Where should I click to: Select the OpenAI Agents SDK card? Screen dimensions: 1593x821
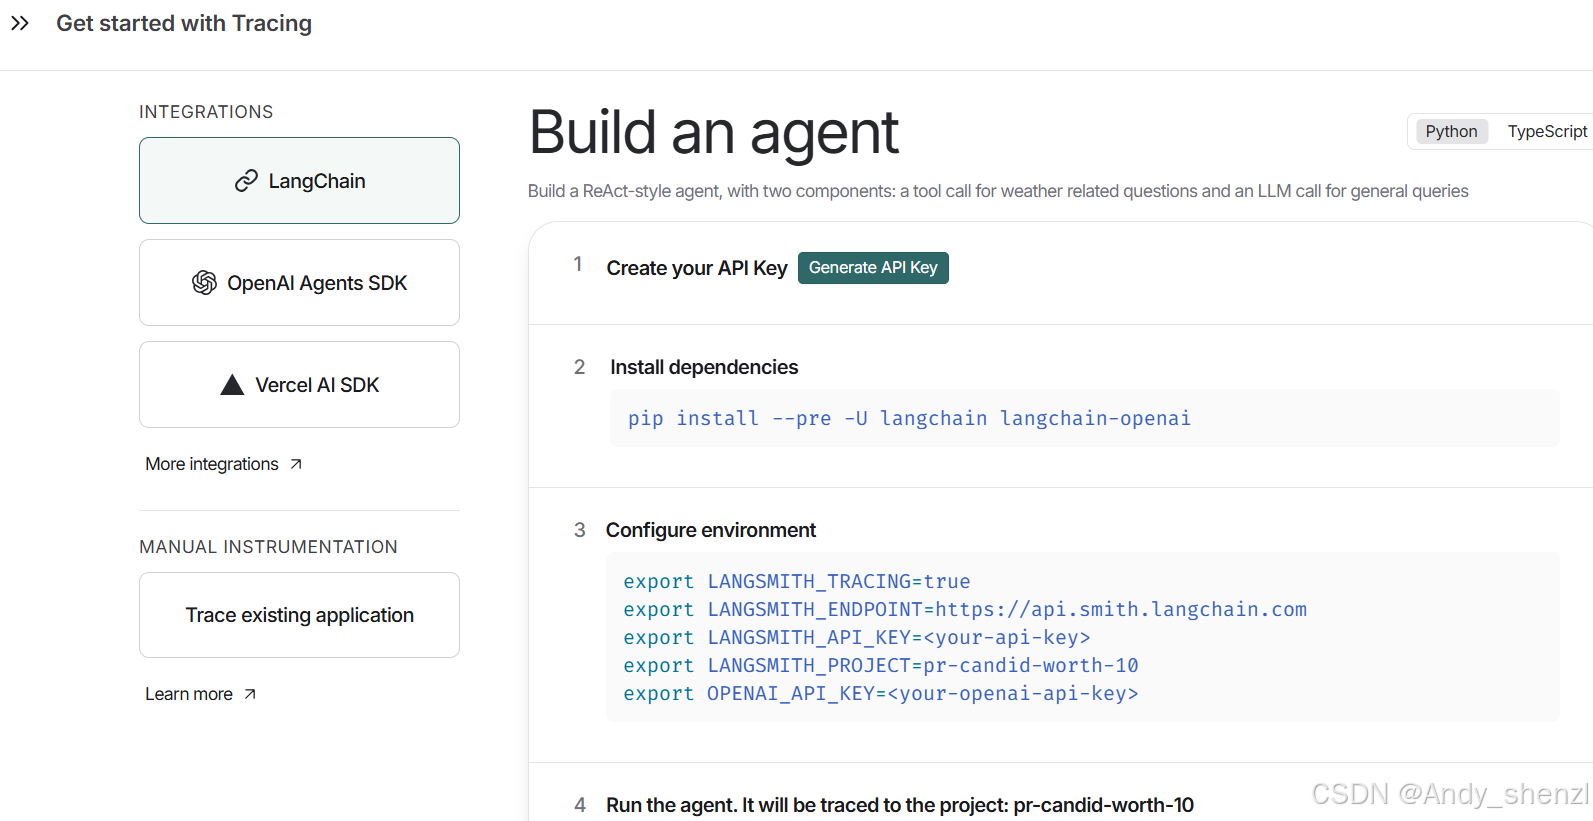click(299, 282)
